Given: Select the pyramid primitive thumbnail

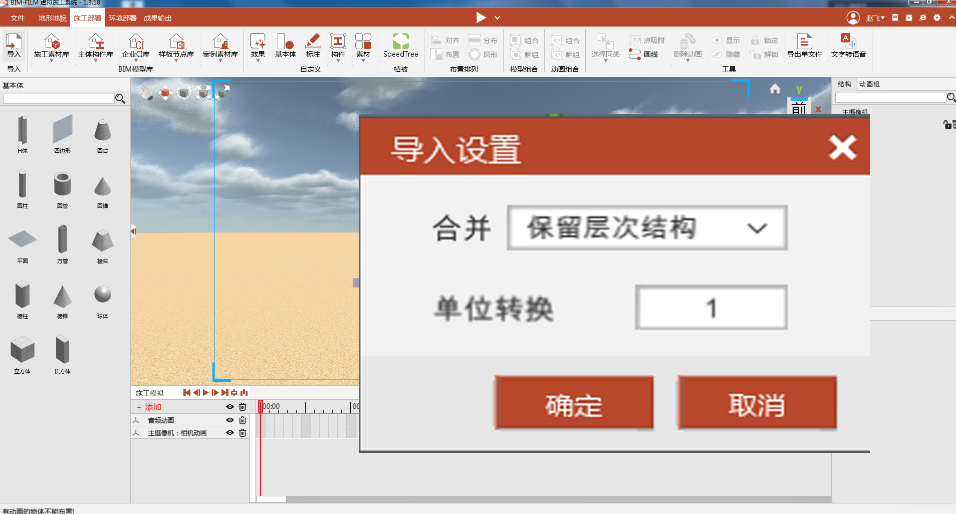Looking at the screenshot, I should tap(62, 296).
